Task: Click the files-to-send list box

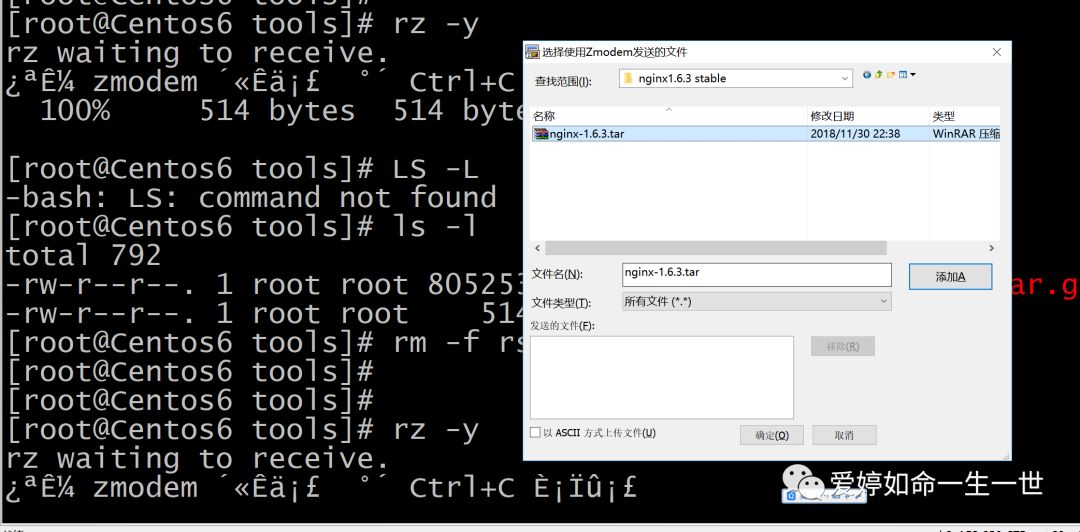Action: 661,377
